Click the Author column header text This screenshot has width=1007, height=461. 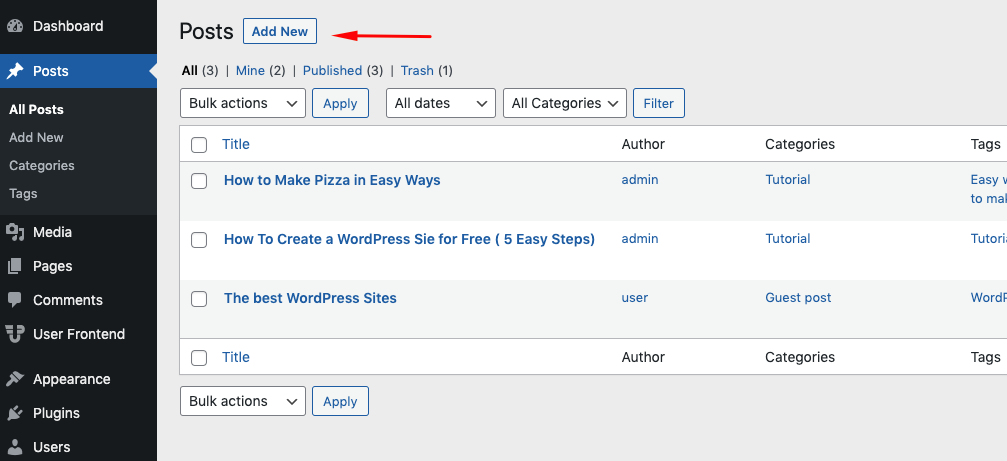coord(643,144)
